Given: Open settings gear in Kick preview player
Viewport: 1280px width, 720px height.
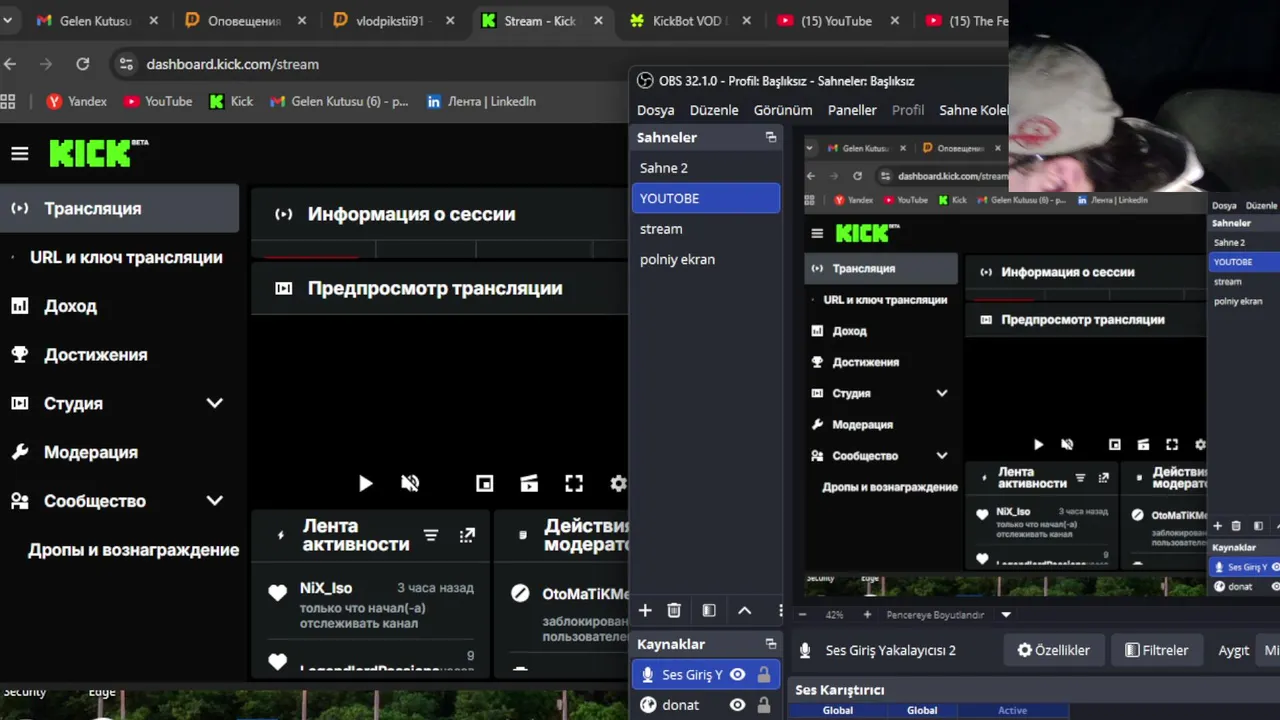Looking at the screenshot, I should pyautogui.click(x=618, y=484).
